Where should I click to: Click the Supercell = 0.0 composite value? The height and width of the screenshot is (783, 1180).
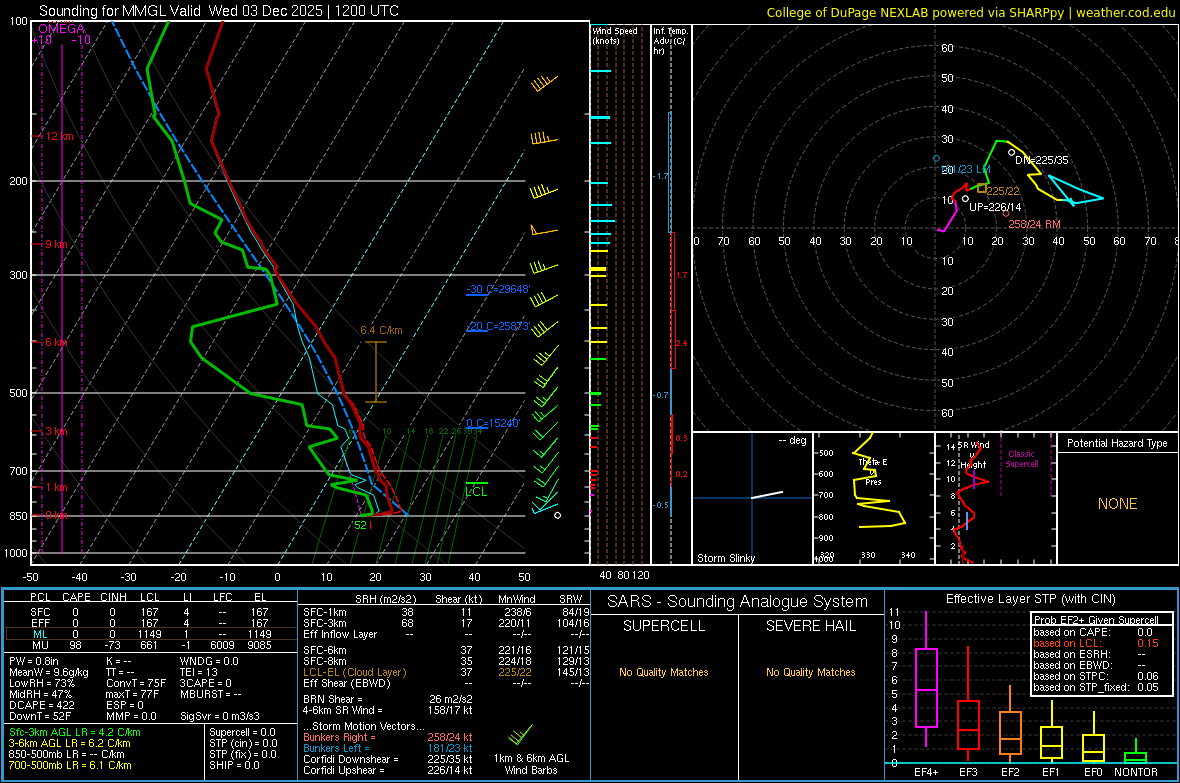click(x=242, y=732)
